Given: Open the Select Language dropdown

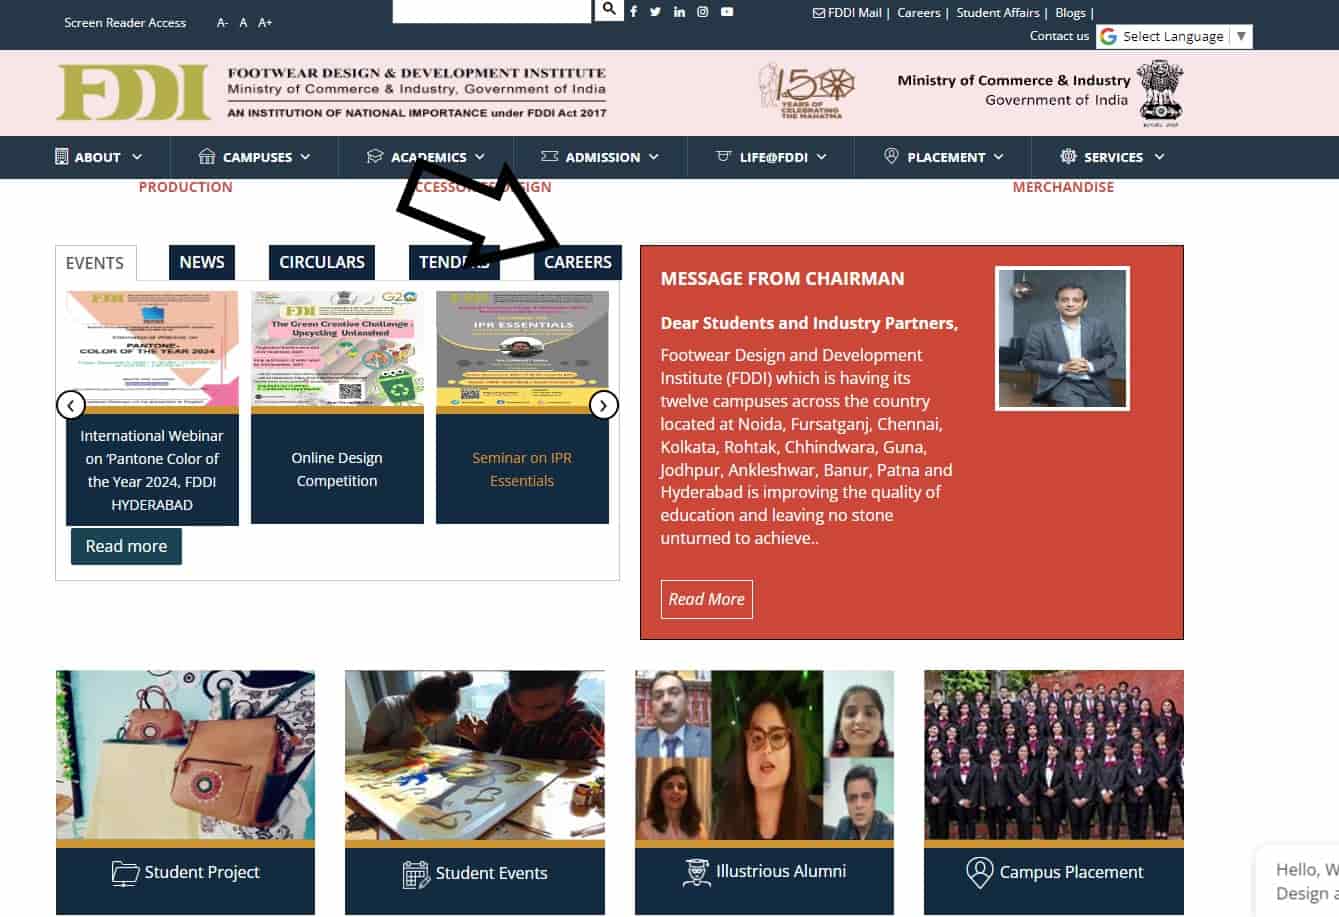Looking at the screenshot, I should (1173, 35).
